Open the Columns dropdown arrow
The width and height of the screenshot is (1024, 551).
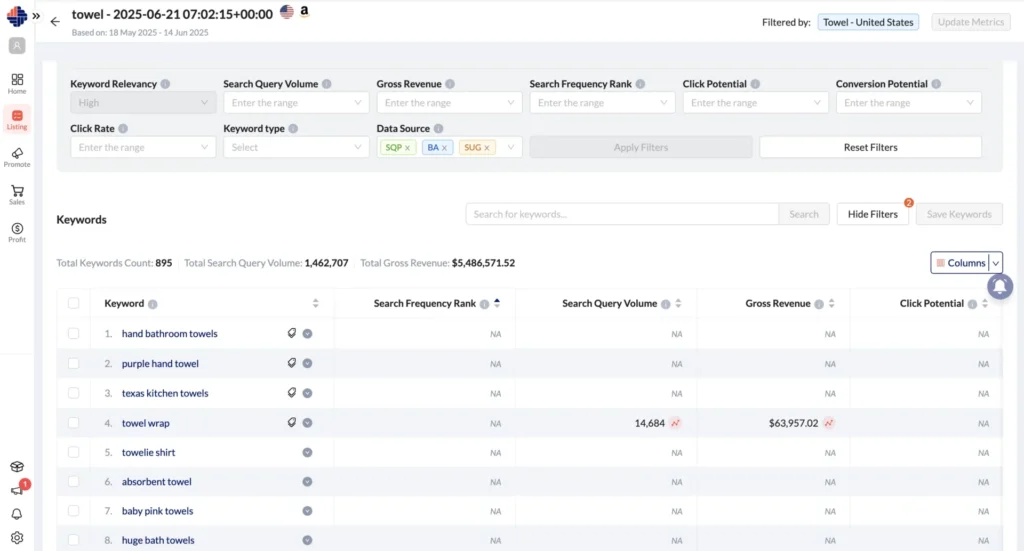995,263
